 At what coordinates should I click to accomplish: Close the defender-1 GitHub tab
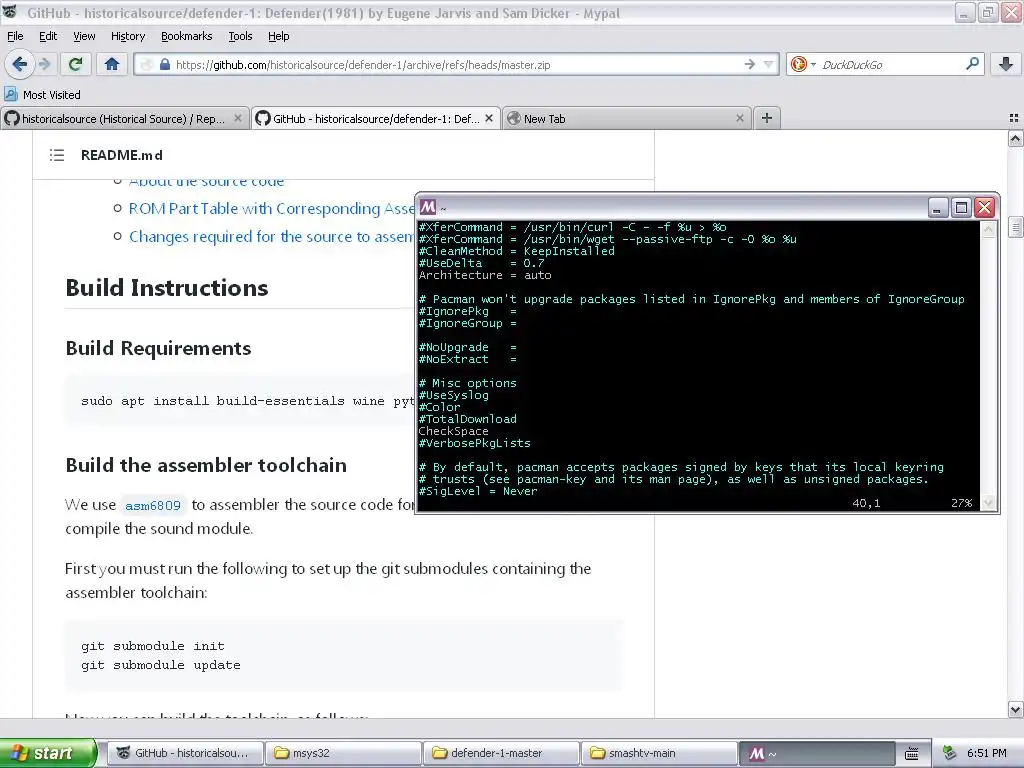pyautogui.click(x=488, y=118)
